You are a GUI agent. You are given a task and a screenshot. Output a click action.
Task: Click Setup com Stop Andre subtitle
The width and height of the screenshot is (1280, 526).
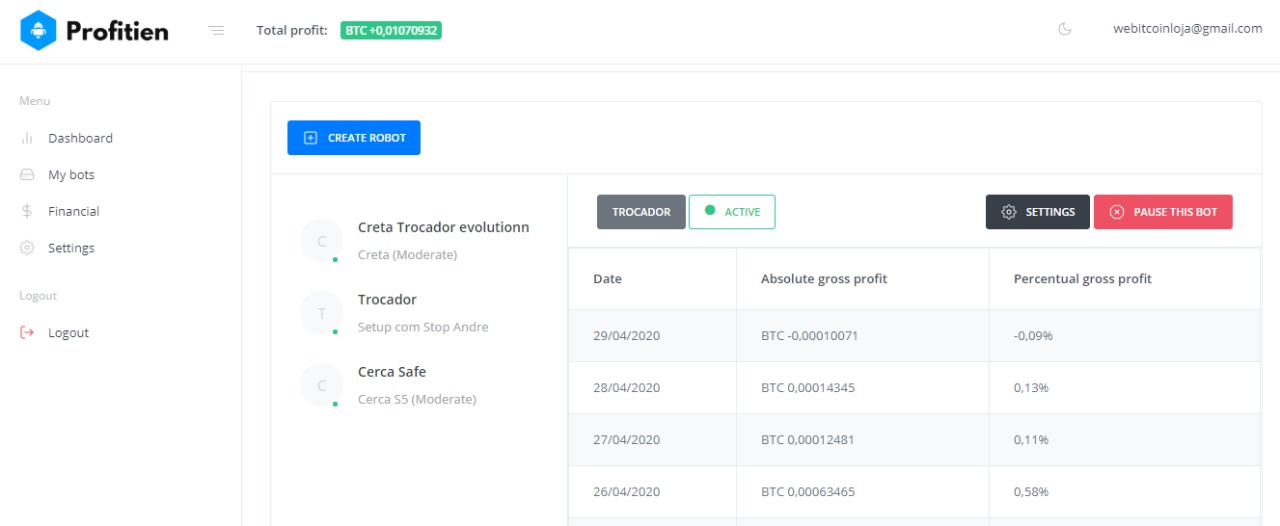point(423,327)
